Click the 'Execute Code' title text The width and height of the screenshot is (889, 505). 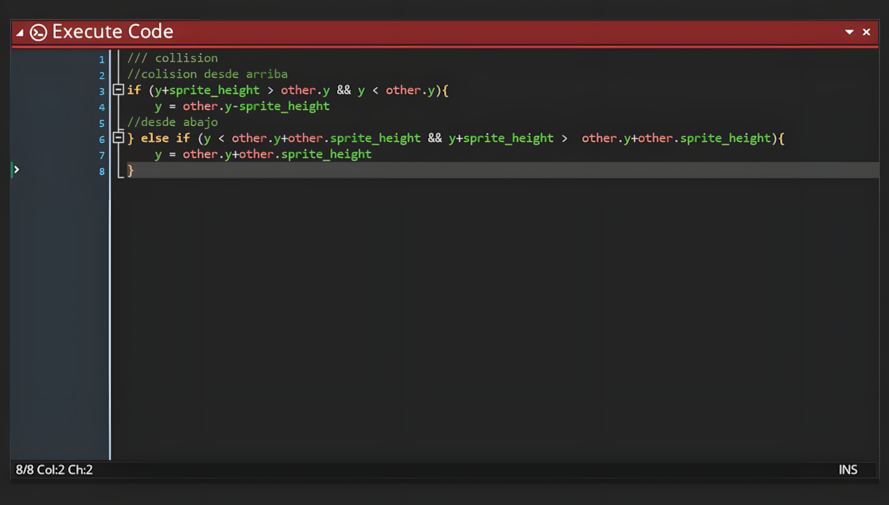coord(113,32)
